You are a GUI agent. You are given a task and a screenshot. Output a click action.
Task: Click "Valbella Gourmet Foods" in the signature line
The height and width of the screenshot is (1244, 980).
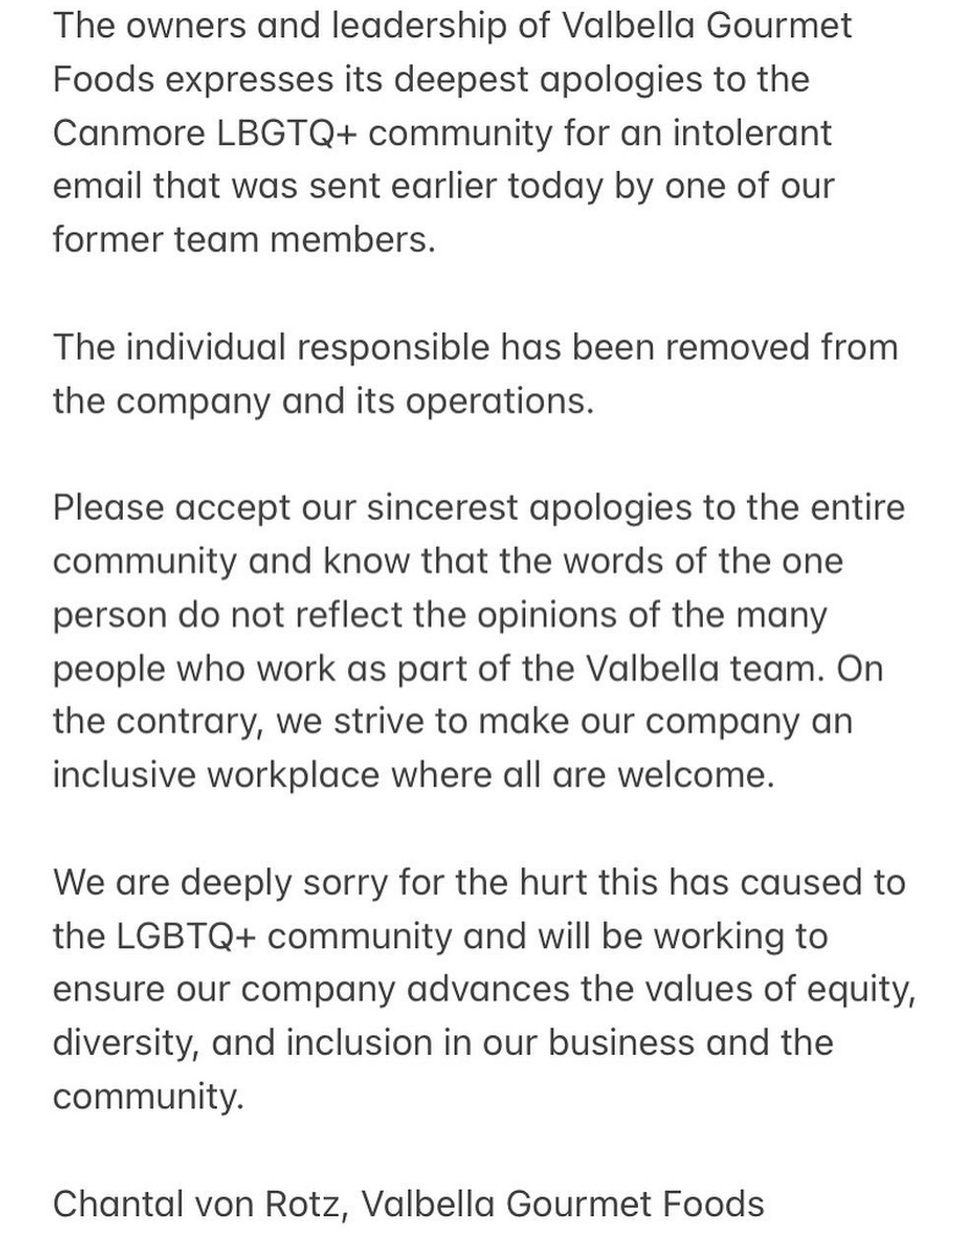(562, 1204)
